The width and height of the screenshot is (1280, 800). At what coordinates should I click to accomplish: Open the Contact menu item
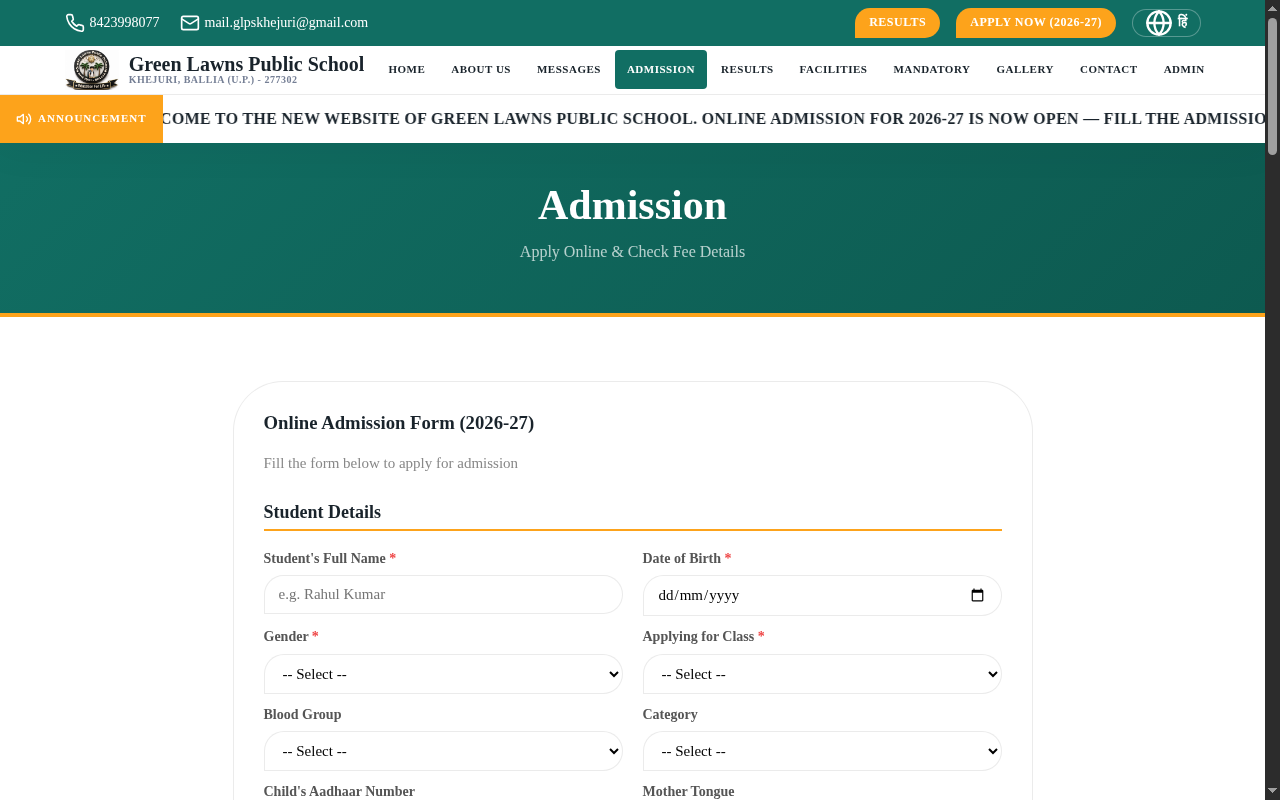[x=1109, y=70]
